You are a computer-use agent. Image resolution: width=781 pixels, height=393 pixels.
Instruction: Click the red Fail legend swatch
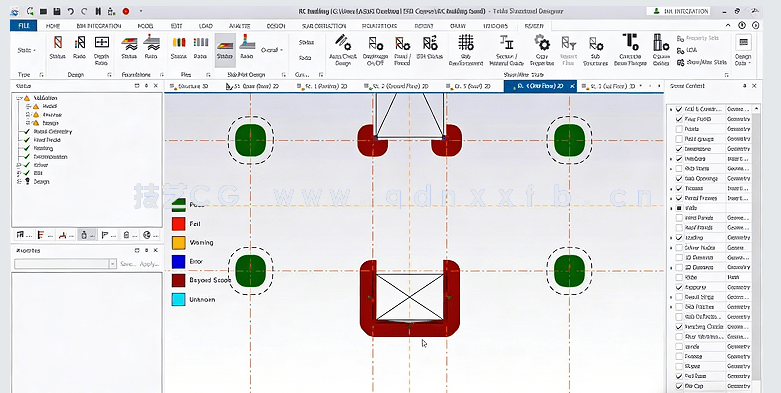pos(178,224)
